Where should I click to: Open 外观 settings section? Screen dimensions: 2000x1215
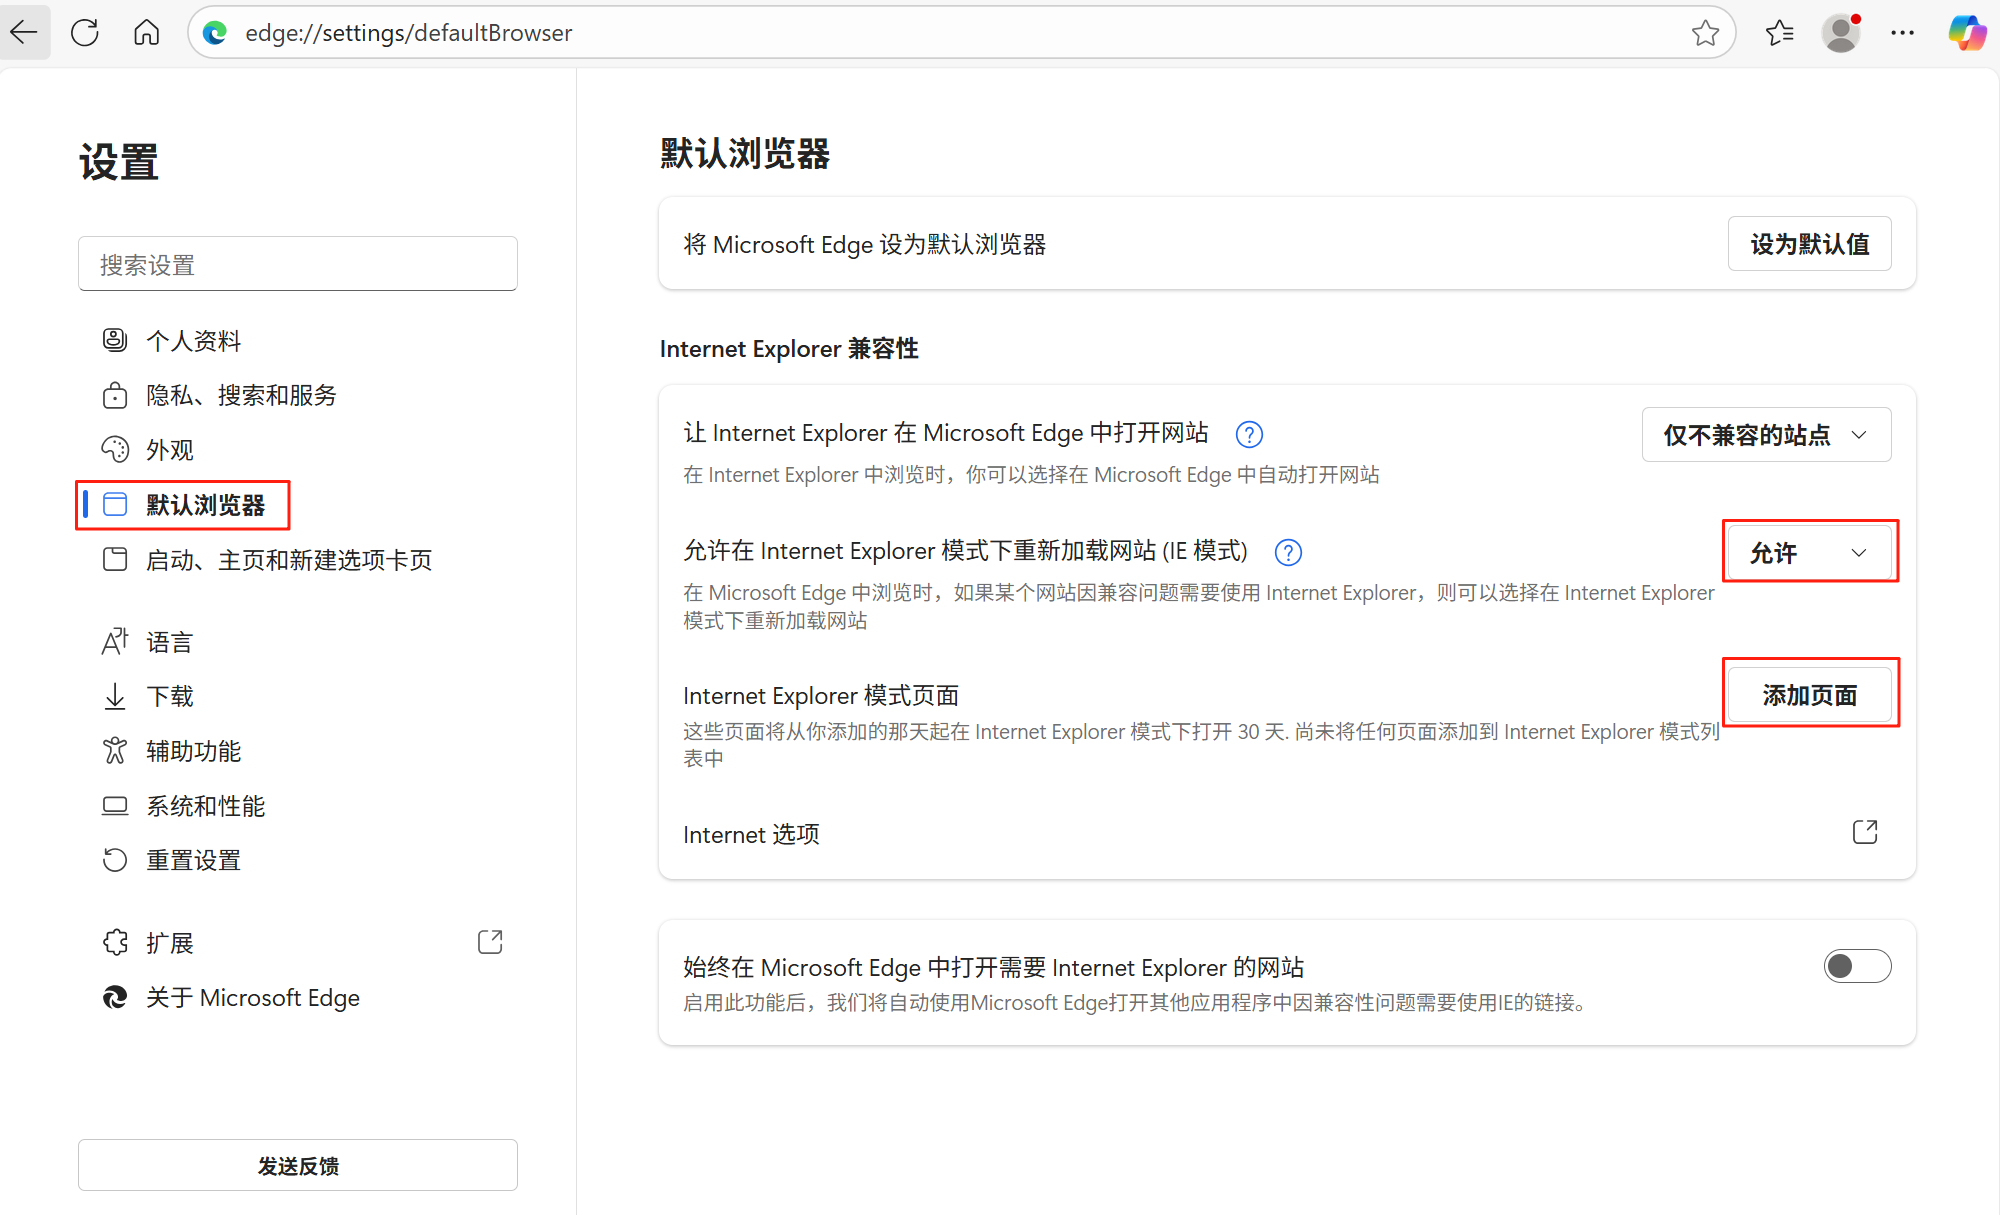(x=169, y=450)
